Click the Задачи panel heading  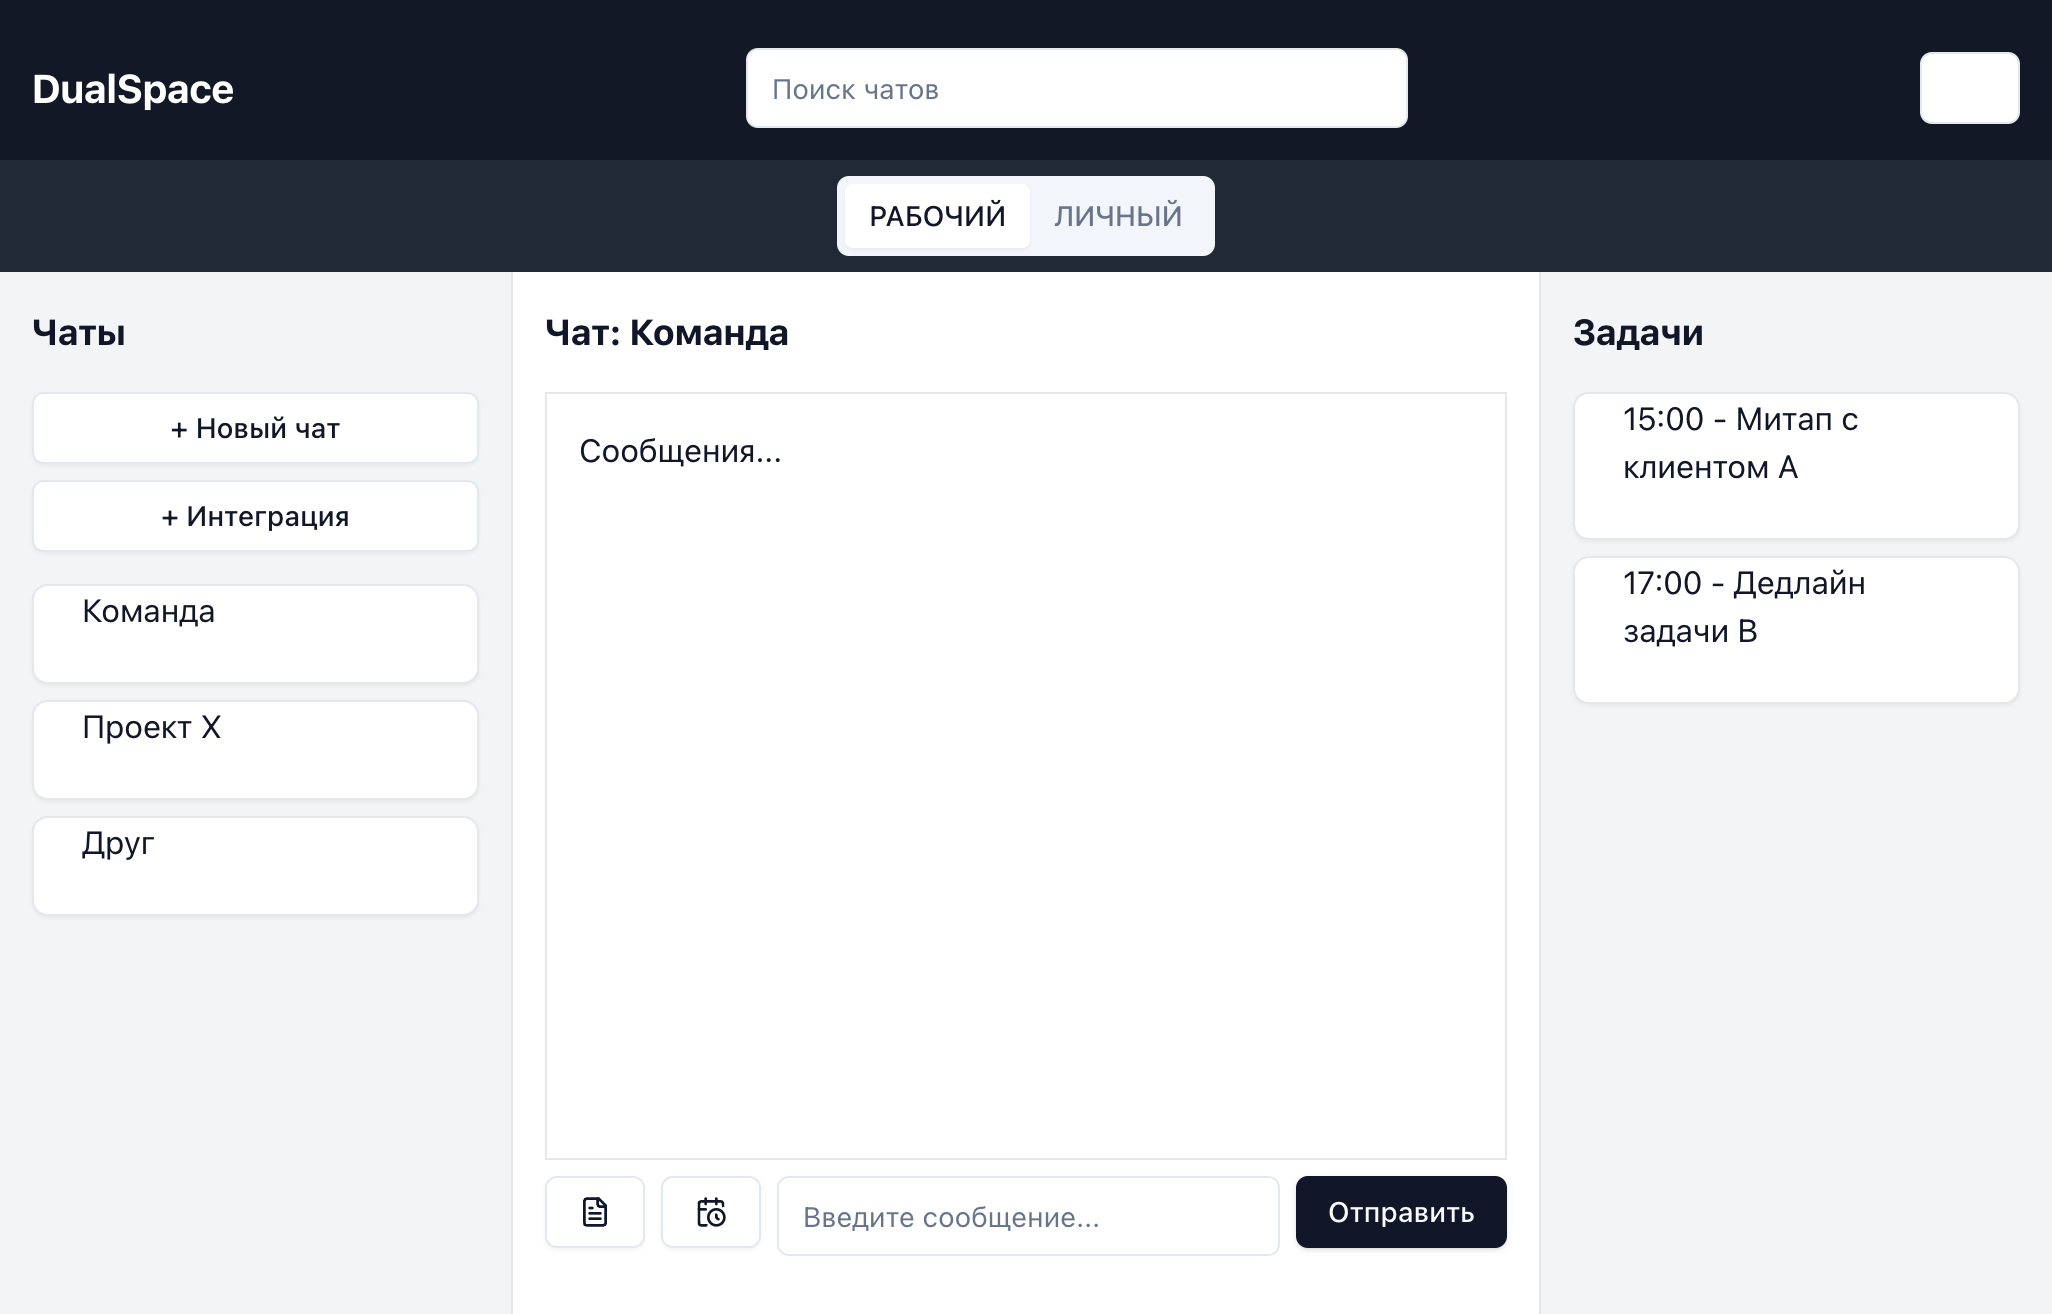pos(1638,333)
